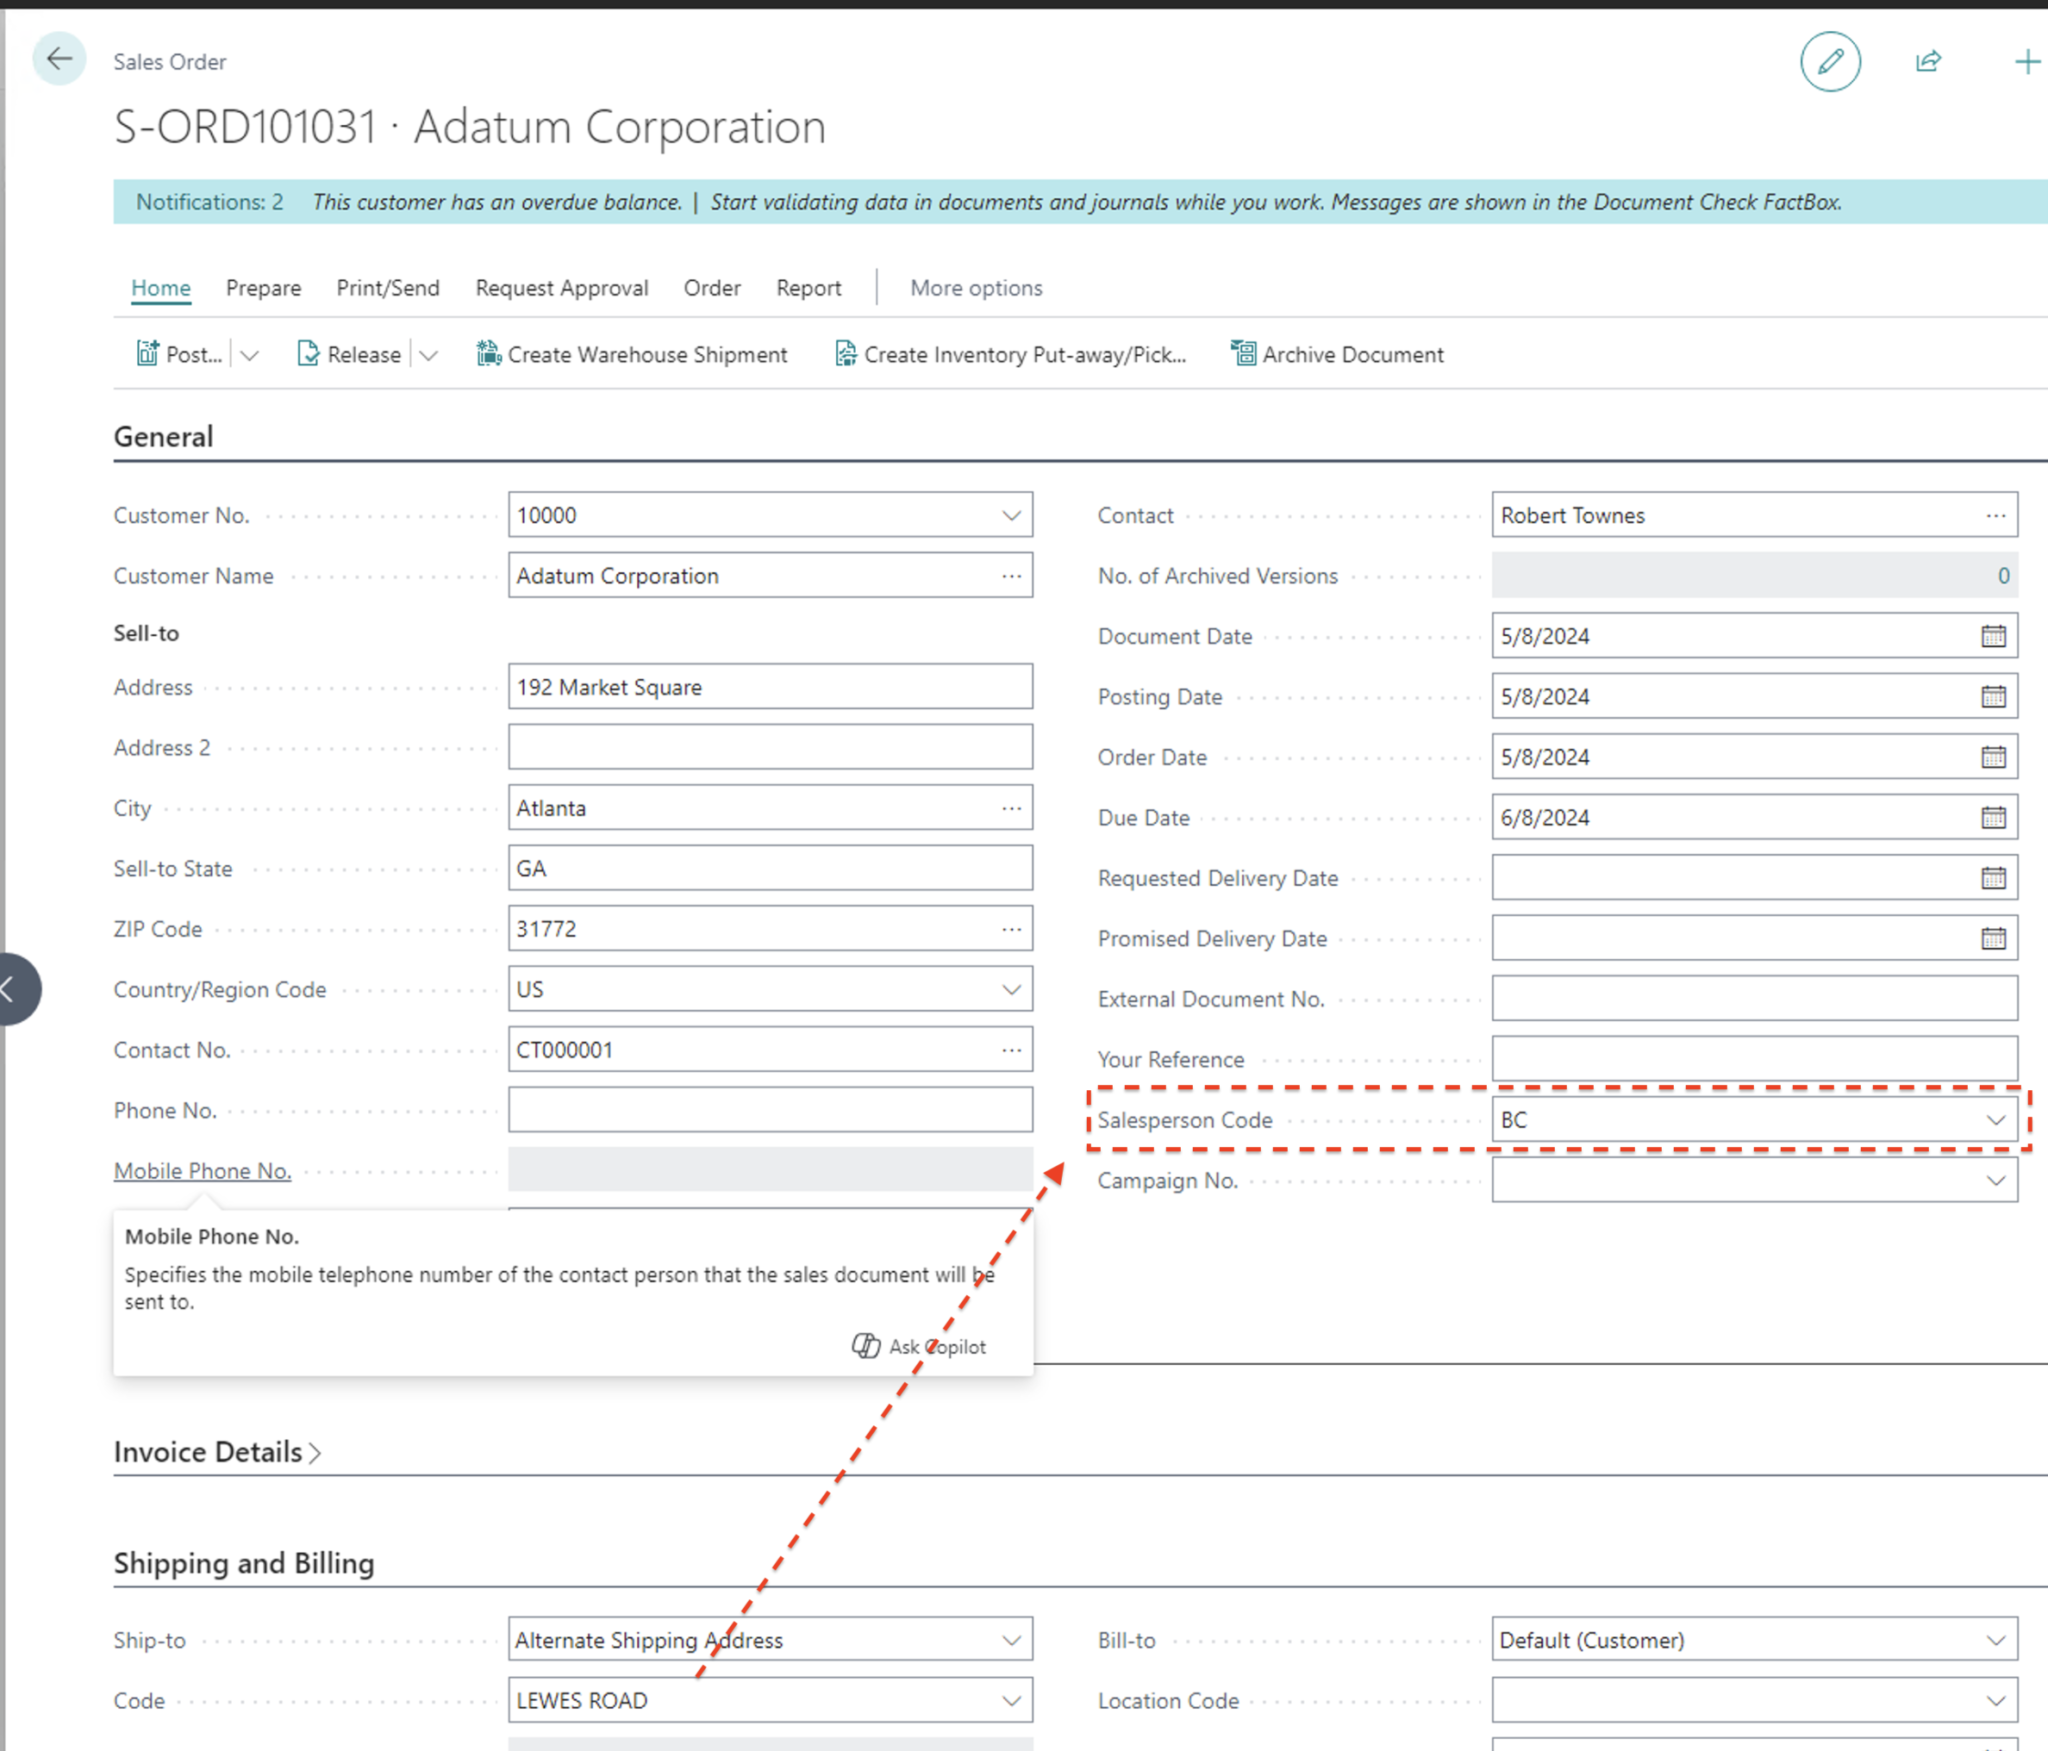The width and height of the screenshot is (2048, 1751).
Task: Click the Archive Document icon
Action: (1243, 354)
